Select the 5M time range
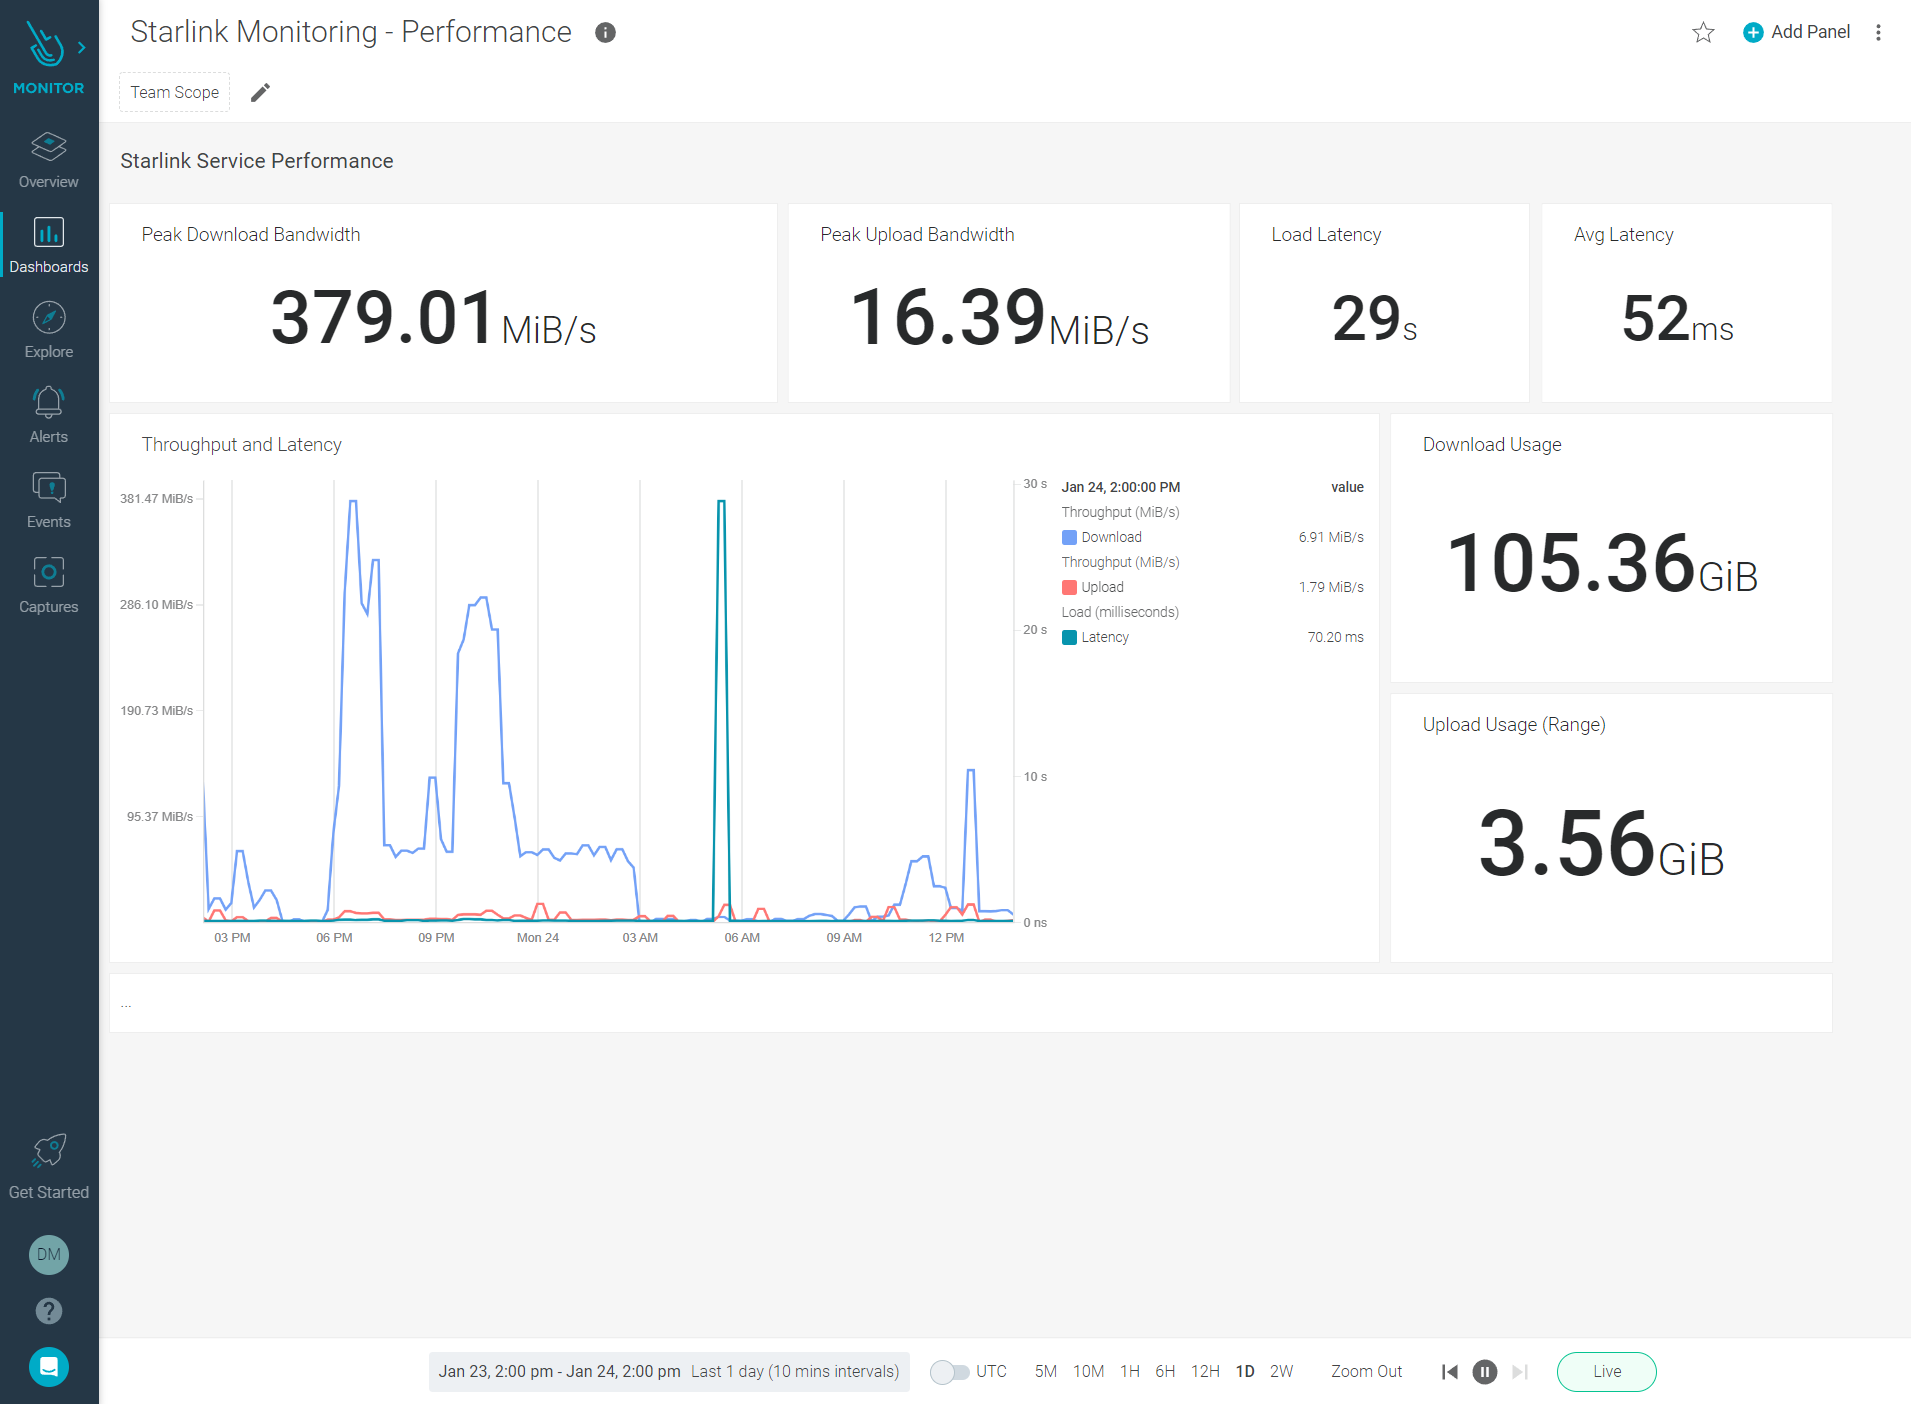1911x1404 pixels. click(1045, 1372)
